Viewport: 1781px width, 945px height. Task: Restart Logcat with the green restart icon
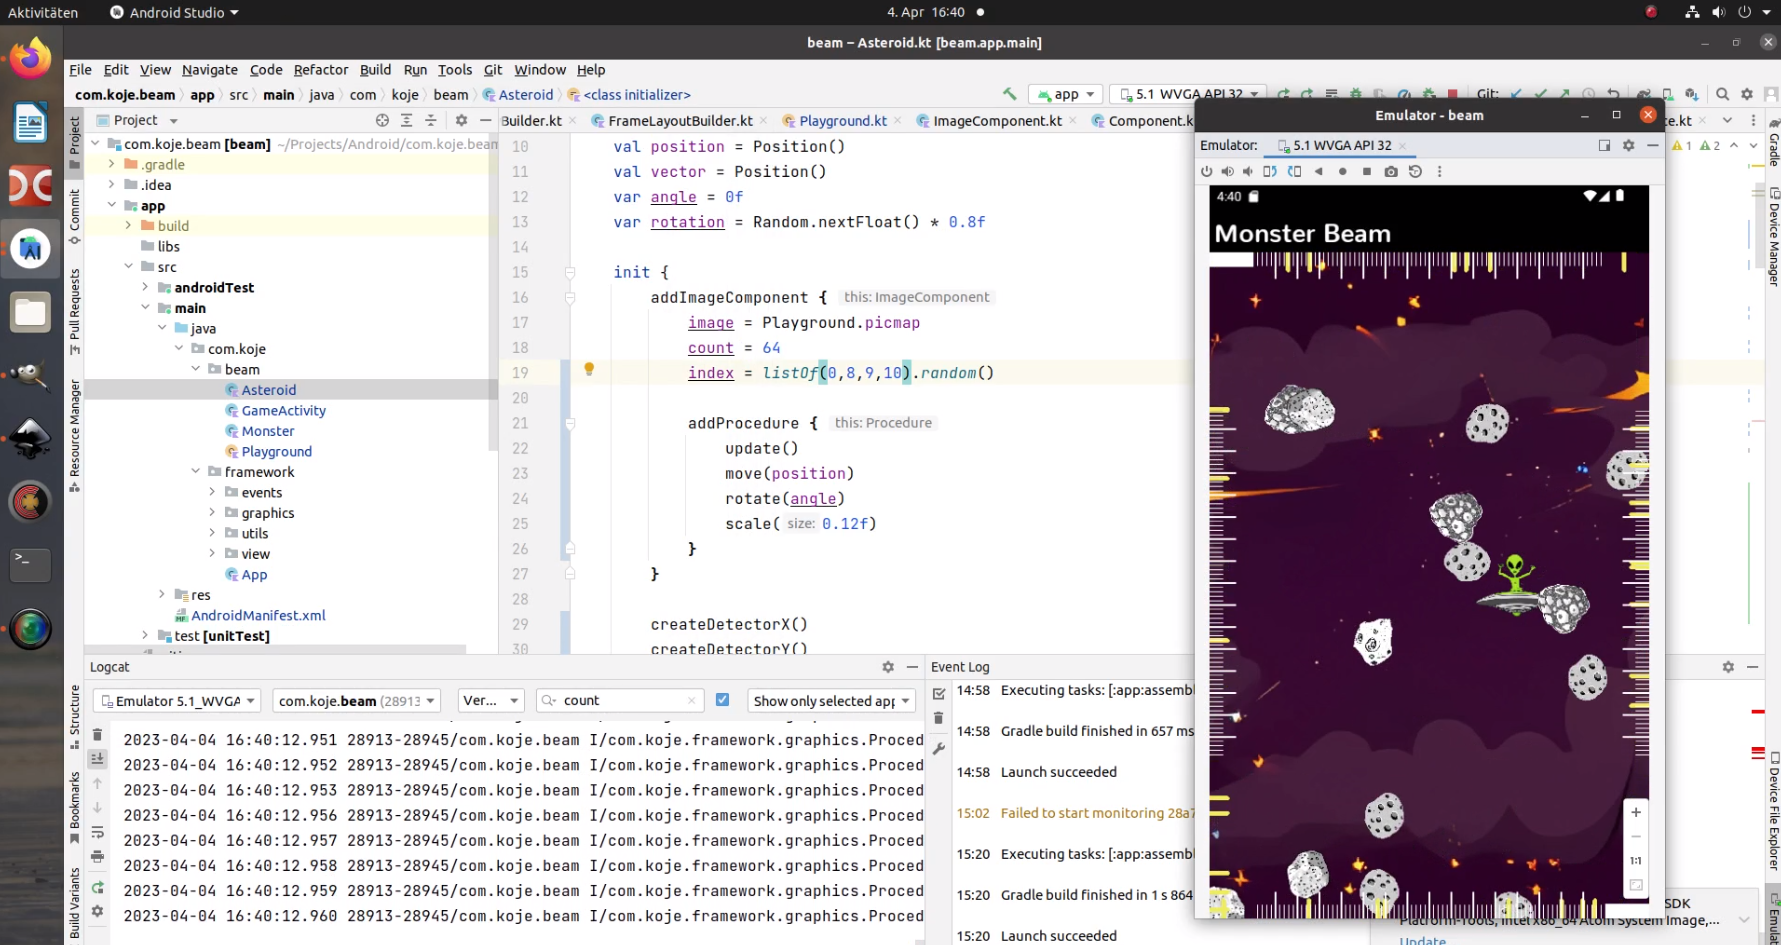pyautogui.click(x=97, y=888)
